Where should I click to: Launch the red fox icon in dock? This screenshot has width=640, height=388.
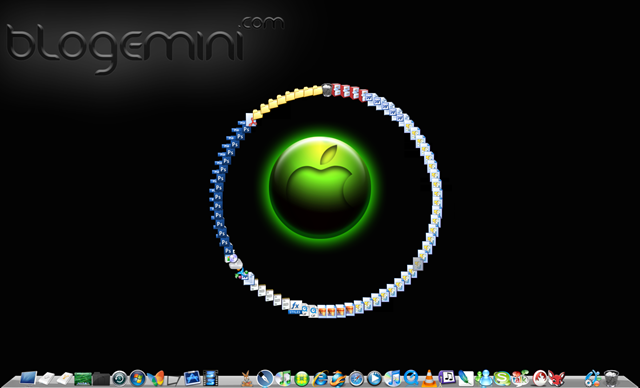[556, 378]
